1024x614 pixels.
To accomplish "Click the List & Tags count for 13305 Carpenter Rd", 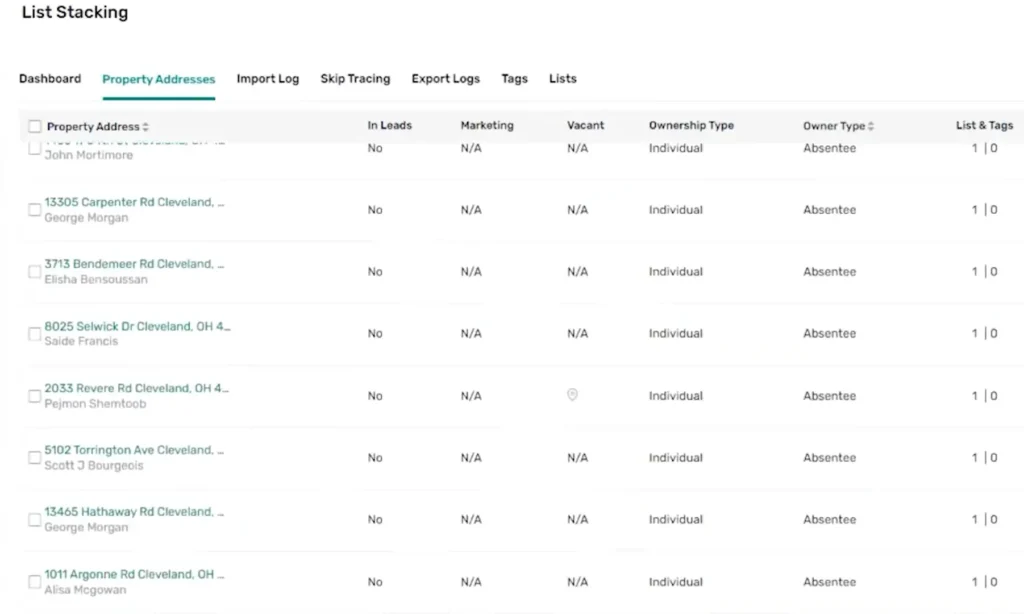I will click(984, 210).
